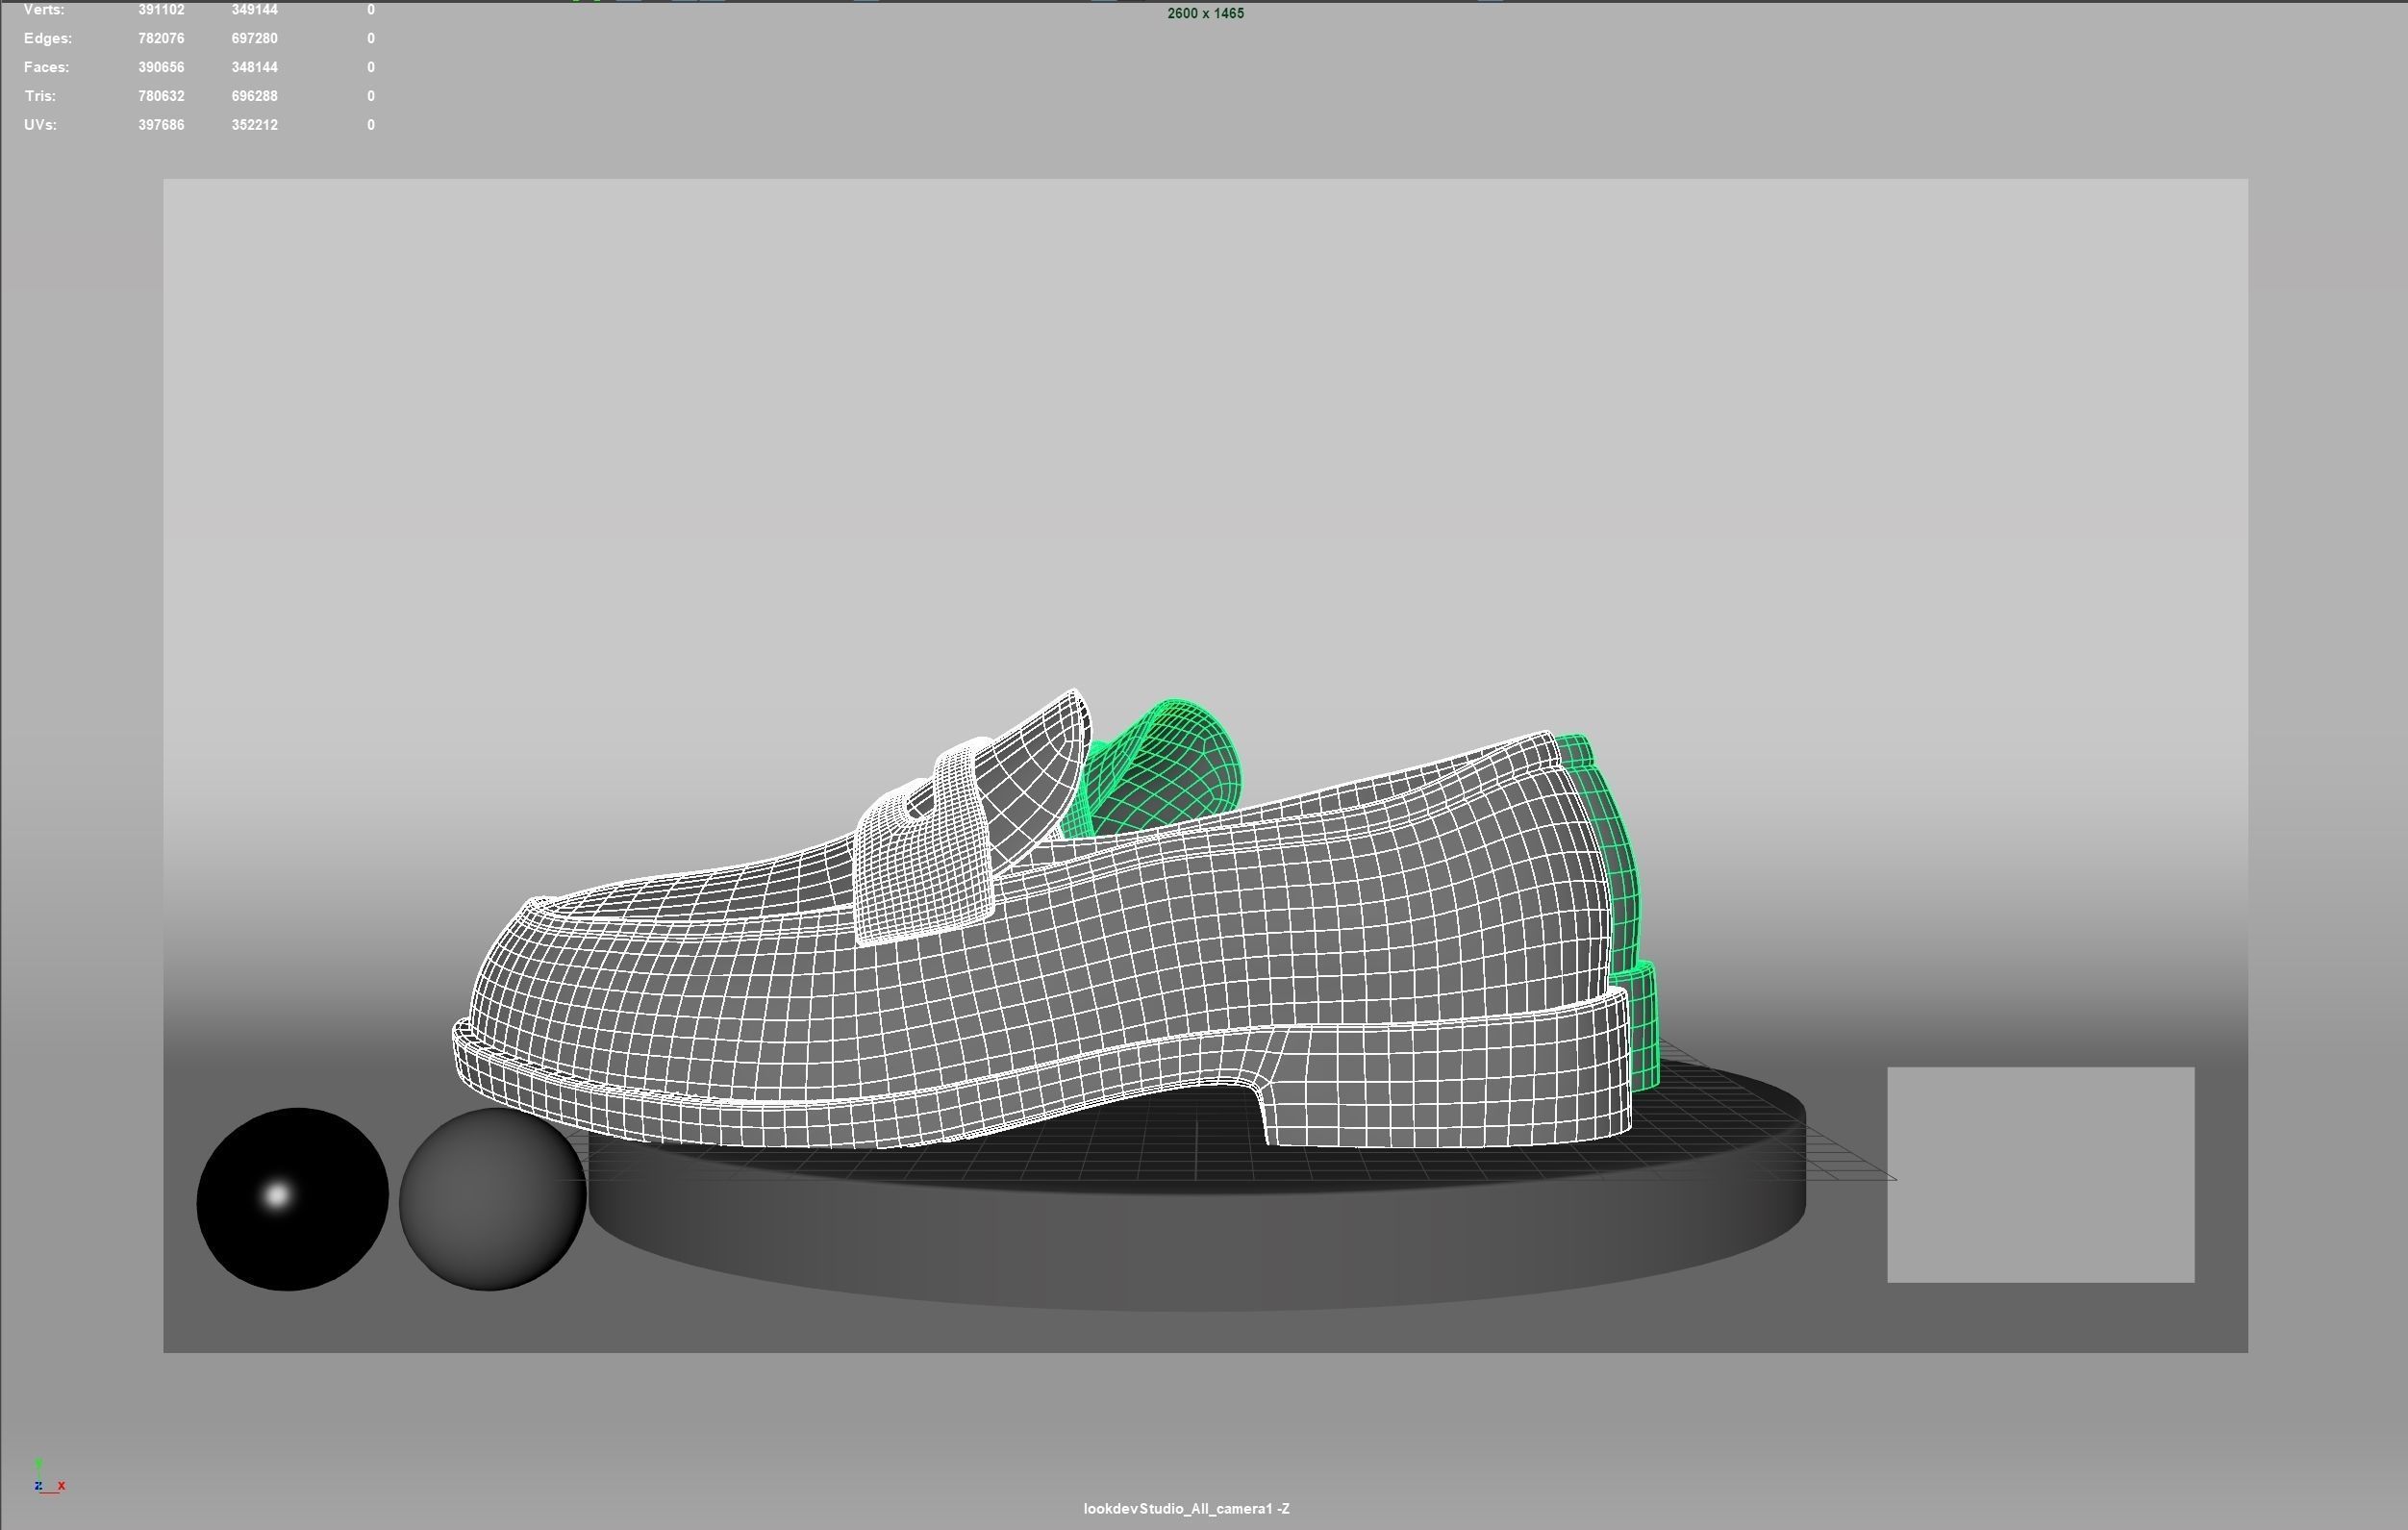
Task: Click the Faces value 390656
Action: point(161,67)
